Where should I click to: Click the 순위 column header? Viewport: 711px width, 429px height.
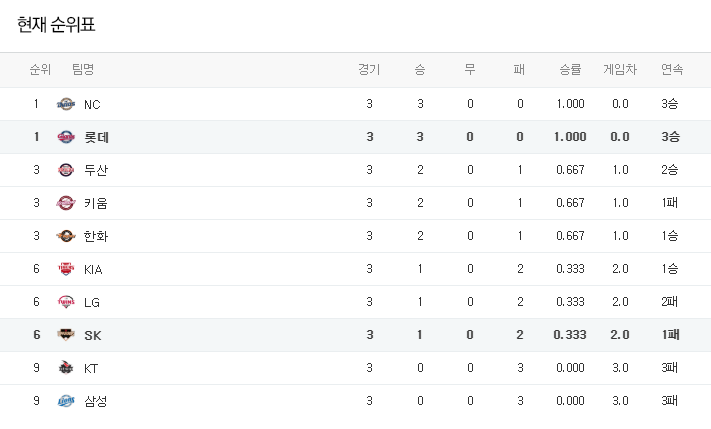pyautogui.click(x=40, y=70)
